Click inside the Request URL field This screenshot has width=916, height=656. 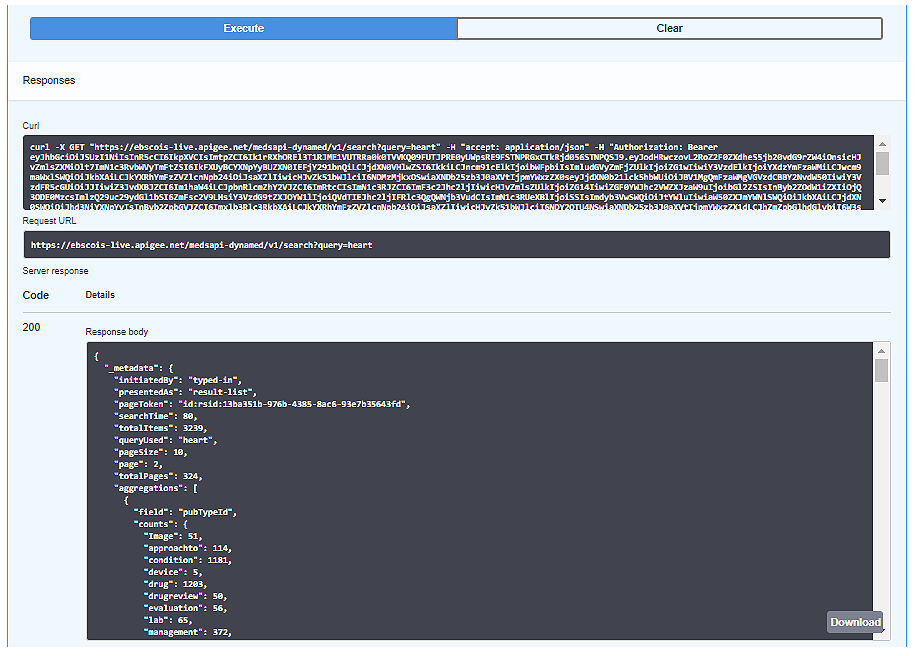tap(456, 244)
